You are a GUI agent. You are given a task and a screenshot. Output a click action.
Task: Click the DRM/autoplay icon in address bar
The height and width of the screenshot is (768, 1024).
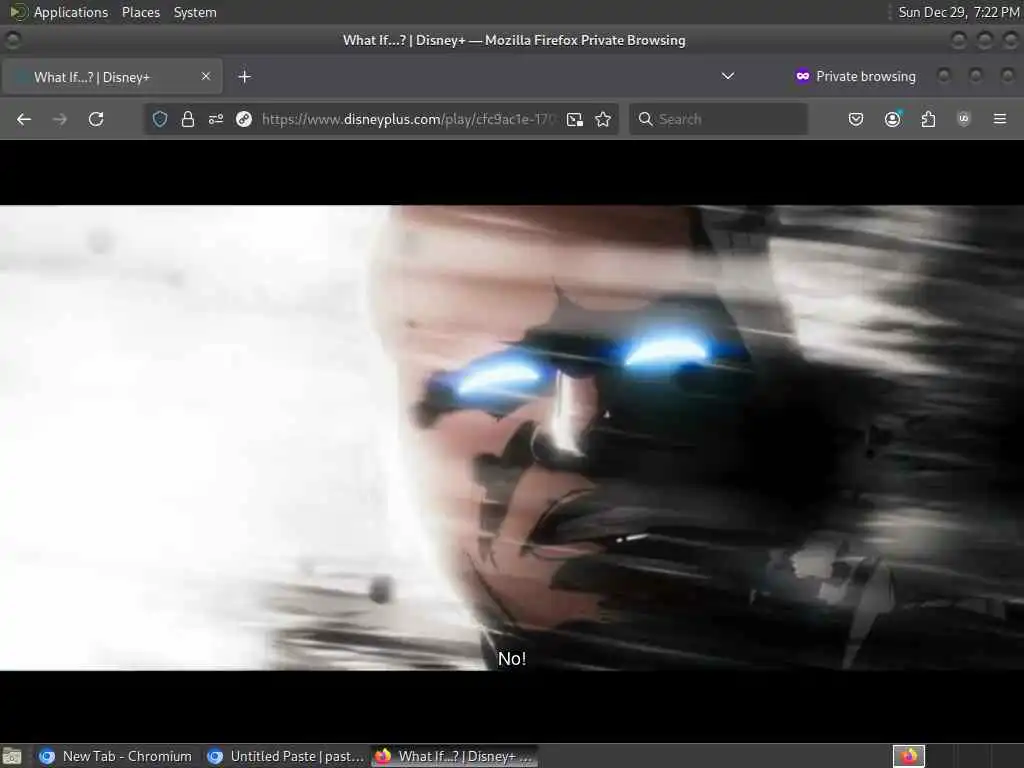point(244,119)
